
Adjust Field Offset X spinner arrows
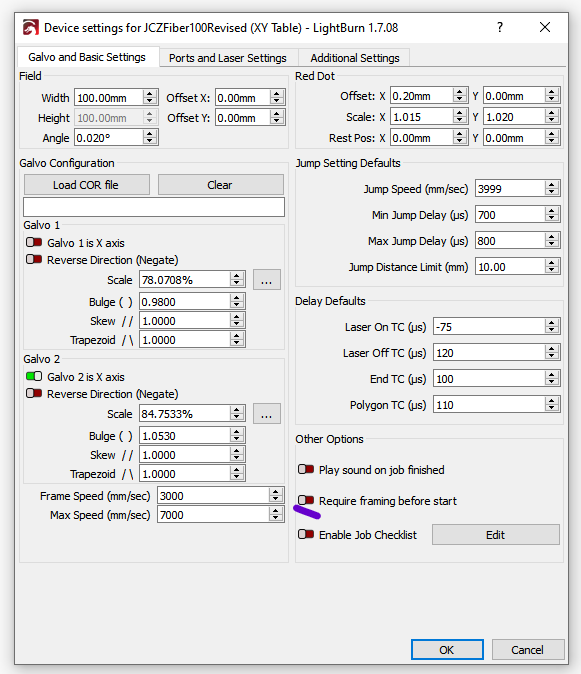click(x=277, y=98)
